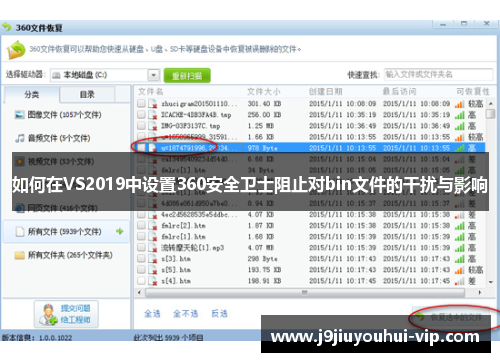Sort by 文件名 column header
Viewport: 500px width, 362px height.
151,91
